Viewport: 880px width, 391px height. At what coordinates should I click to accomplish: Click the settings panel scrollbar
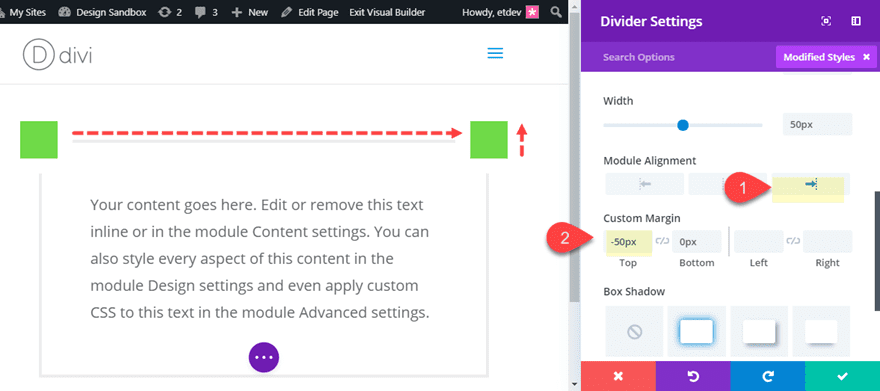click(877, 250)
